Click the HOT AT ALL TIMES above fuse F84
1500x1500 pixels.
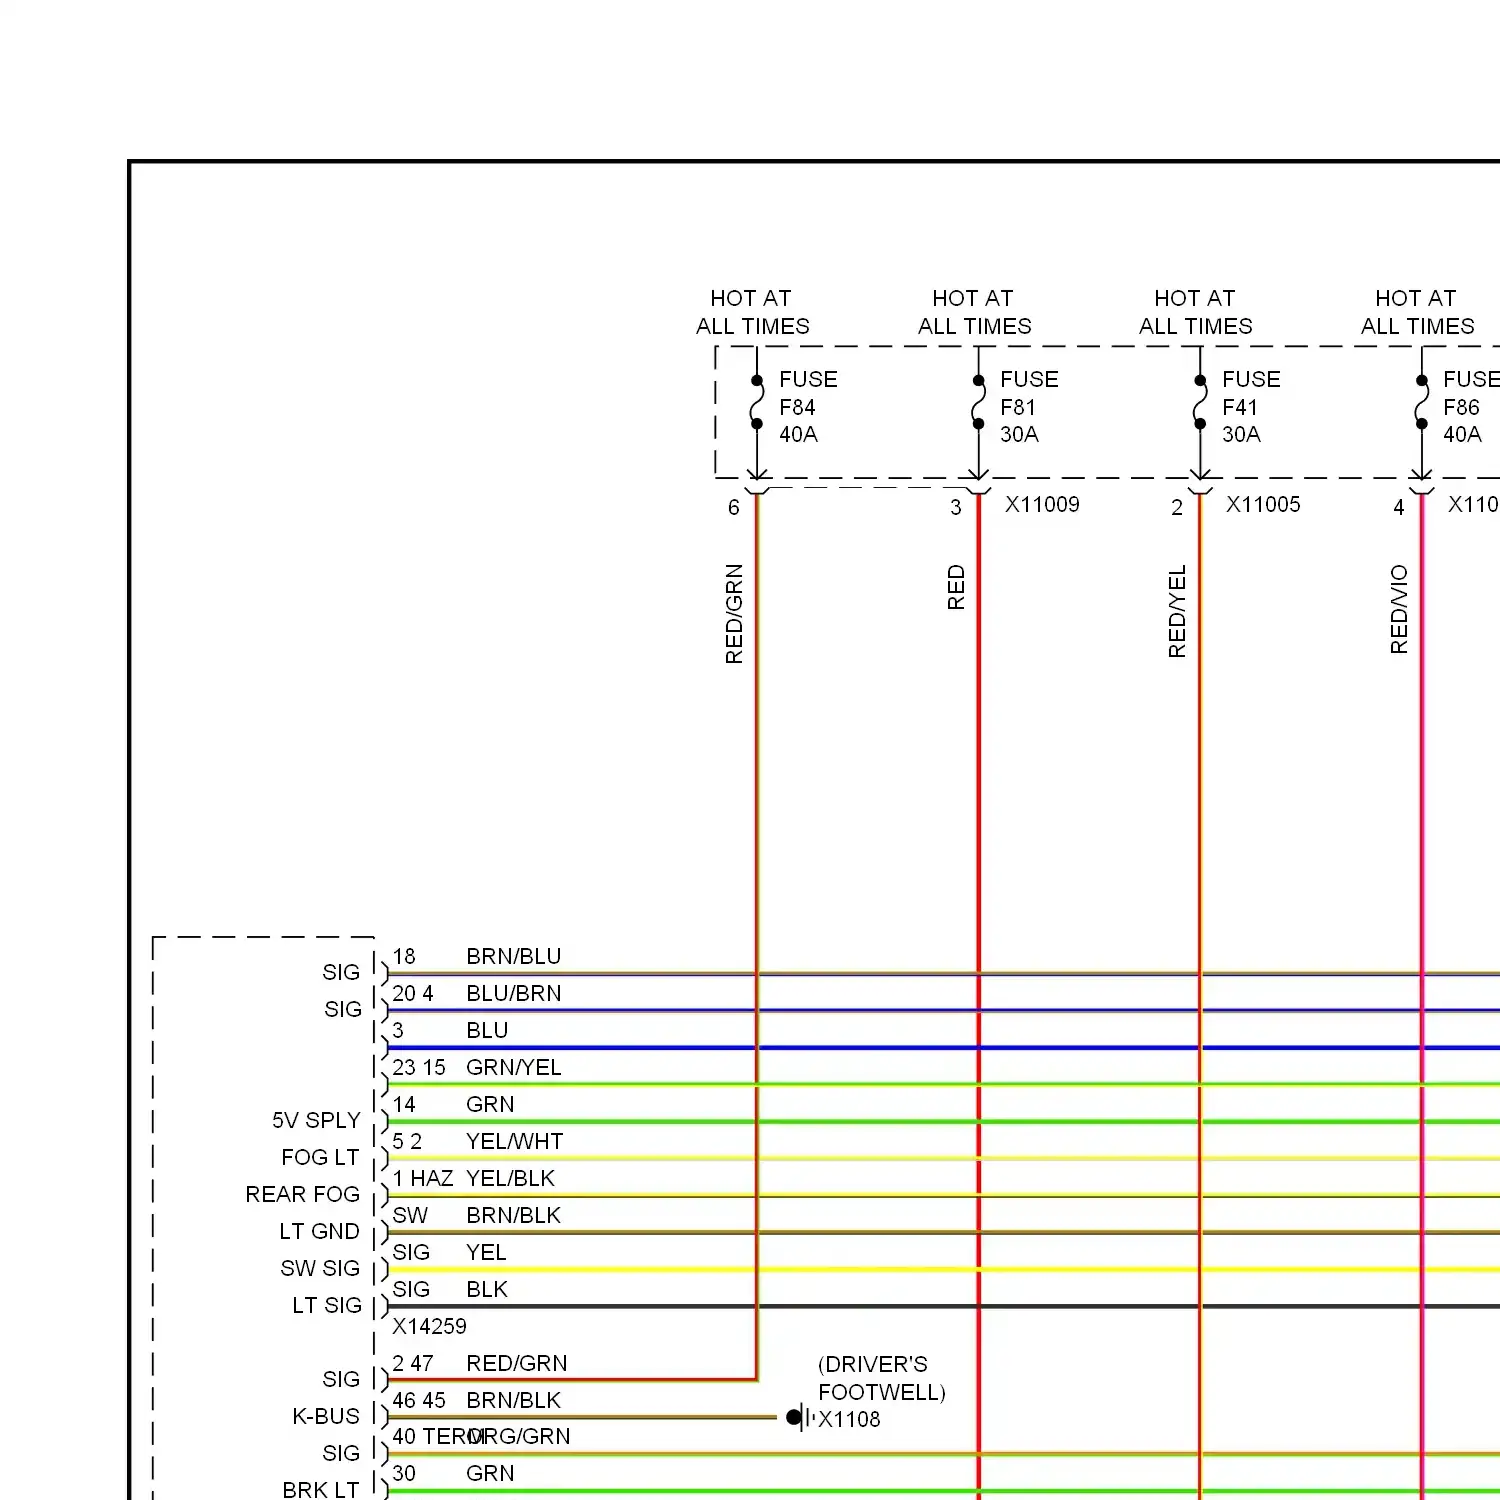[x=752, y=312]
